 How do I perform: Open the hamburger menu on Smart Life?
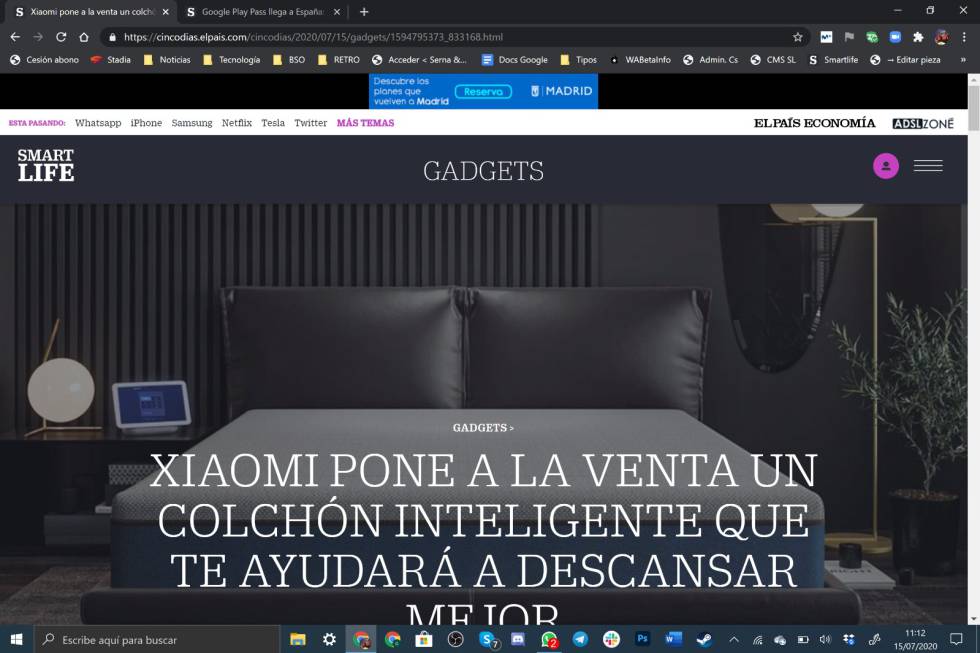pyautogui.click(x=928, y=166)
